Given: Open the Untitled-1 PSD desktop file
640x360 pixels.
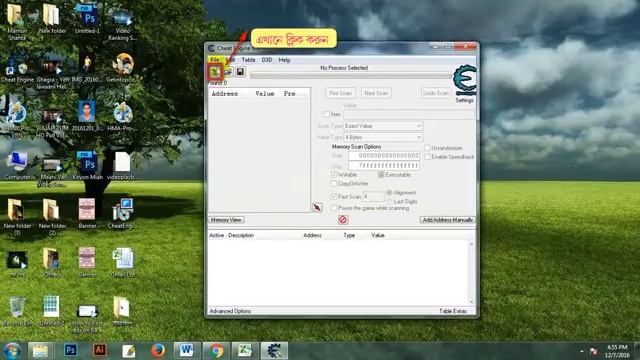Looking at the screenshot, I should [x=87, y=19].
